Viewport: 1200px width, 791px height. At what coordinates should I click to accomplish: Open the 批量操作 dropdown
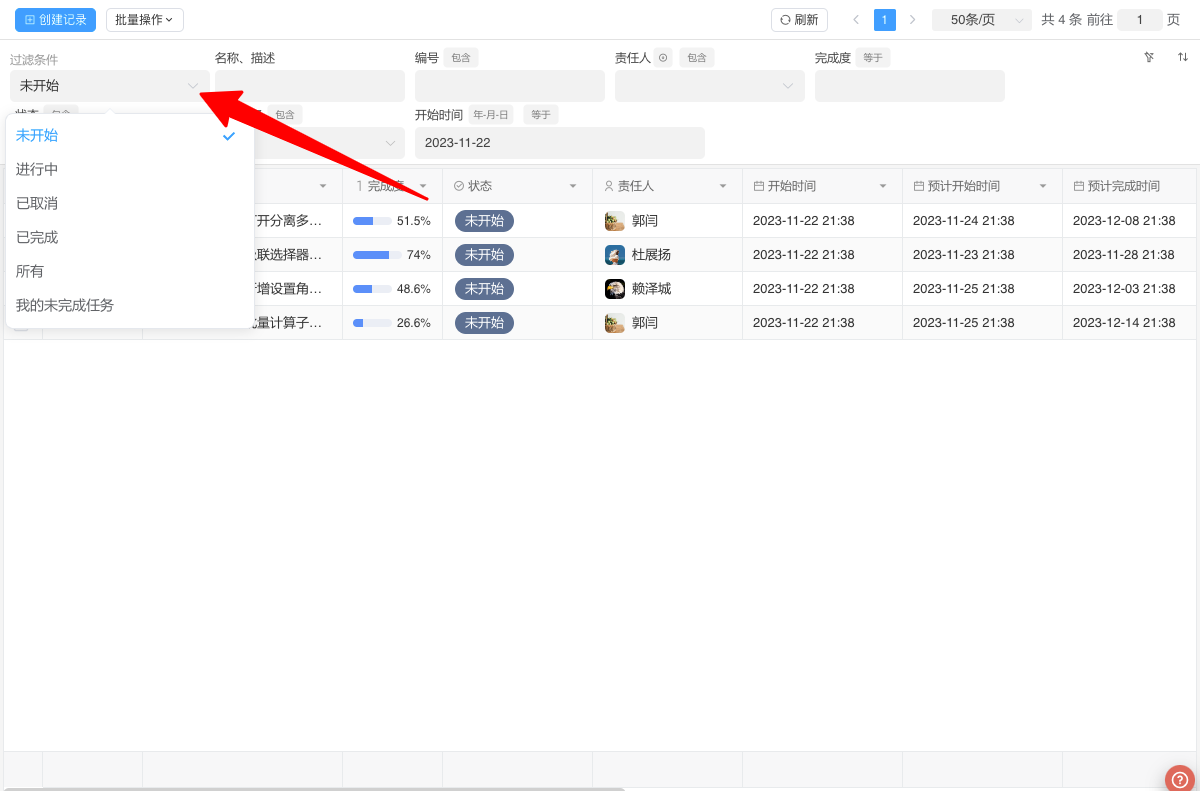pyautogui.click(x=144, y=20)
